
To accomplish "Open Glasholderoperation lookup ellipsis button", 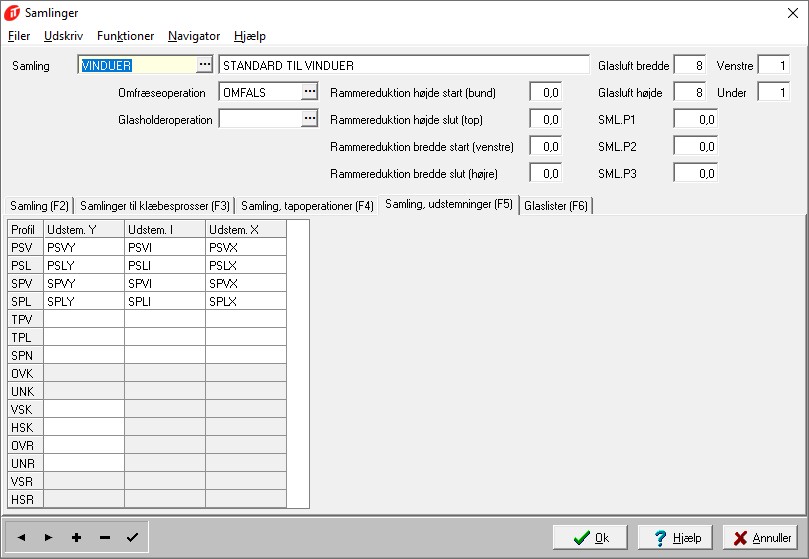I will click(310, 118).
